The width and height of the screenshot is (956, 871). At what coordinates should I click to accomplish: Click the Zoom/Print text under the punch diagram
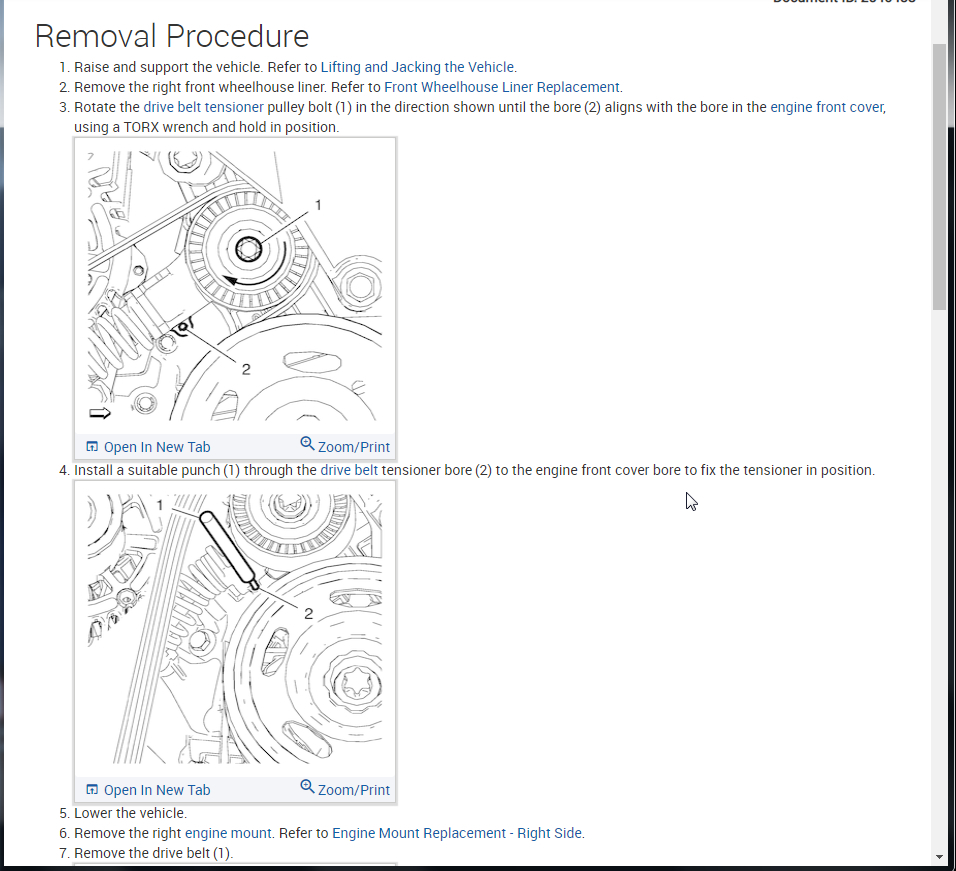pyautogui.click(x=354, y=791)
